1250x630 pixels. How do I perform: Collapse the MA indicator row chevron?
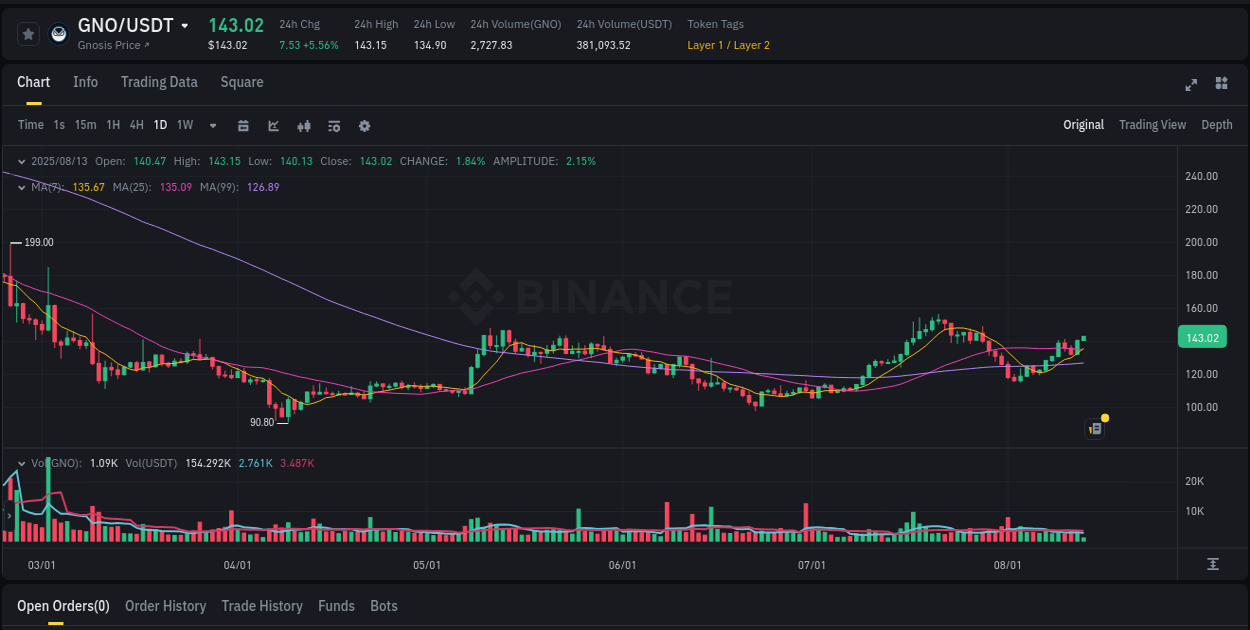point(21,187)
